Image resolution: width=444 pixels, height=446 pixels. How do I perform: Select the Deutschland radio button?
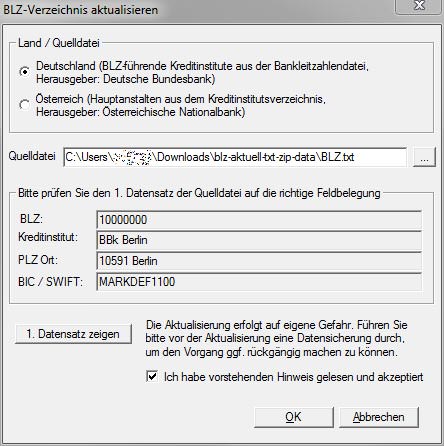tap(25, 72)
